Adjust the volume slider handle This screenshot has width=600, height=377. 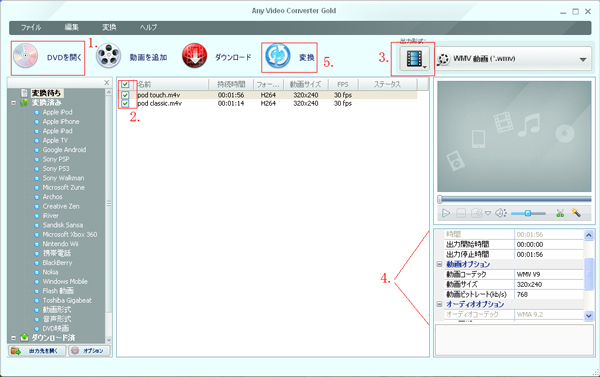pyautogui.click(x=528, y=213)
